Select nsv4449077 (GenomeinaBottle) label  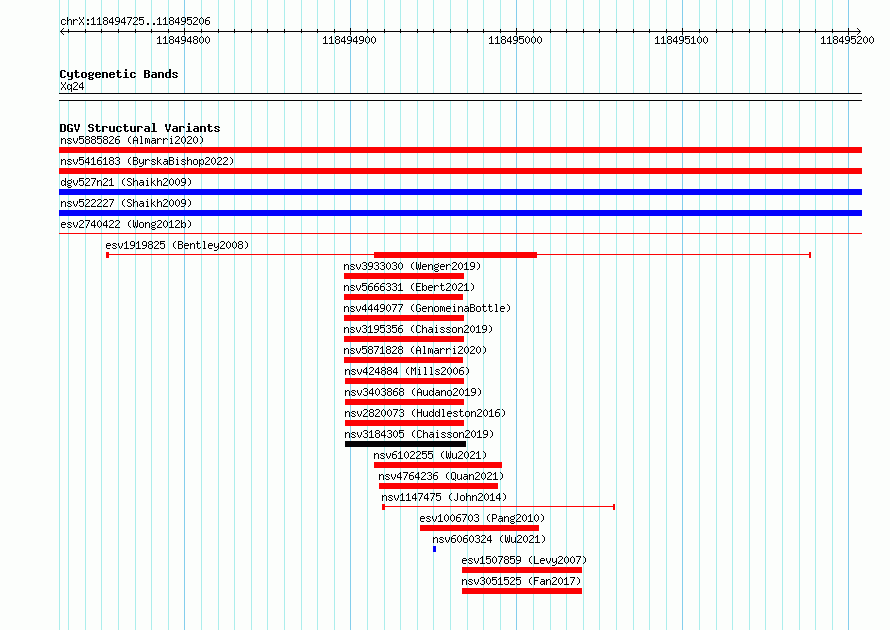click(427, 308)
